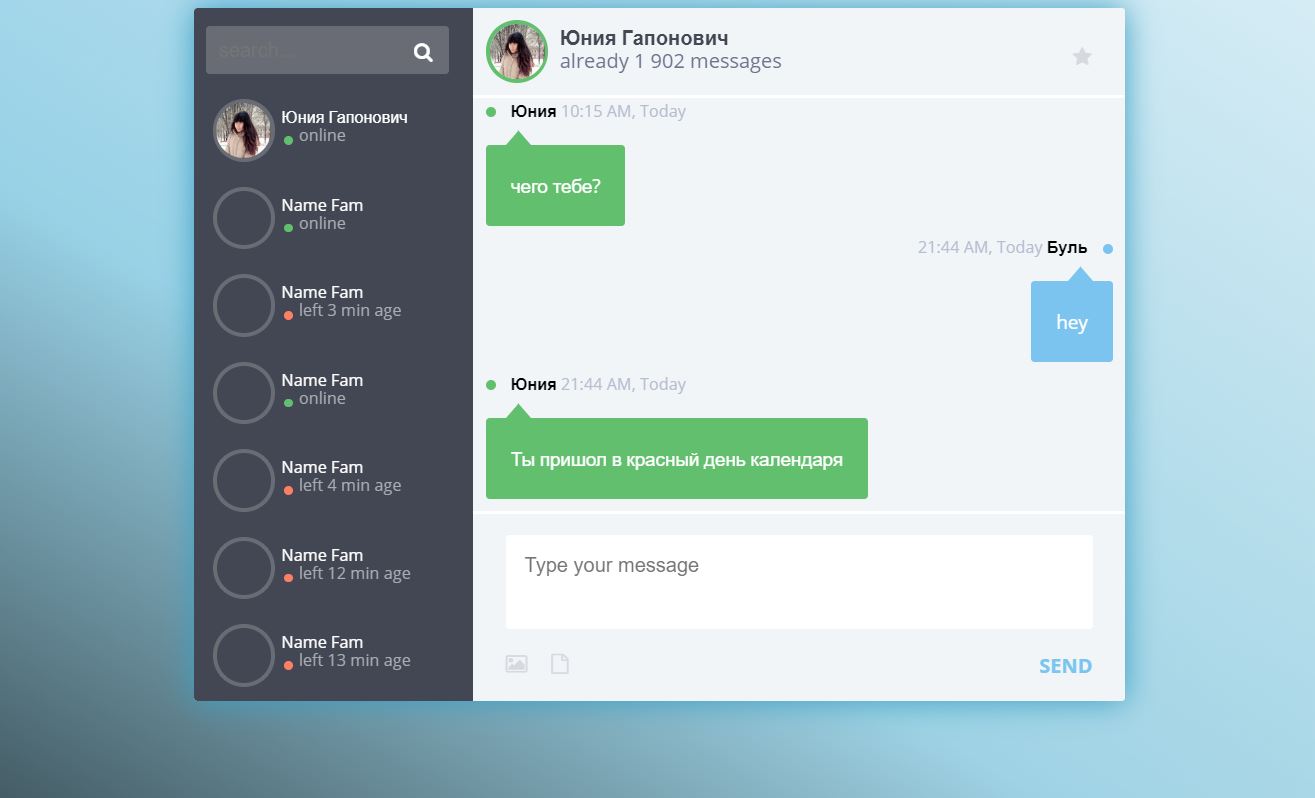The width and height of the screenshot is (1315, 798).
Task: Click message "Ты пришол в красный день календаря"
Action: point(677,459)
